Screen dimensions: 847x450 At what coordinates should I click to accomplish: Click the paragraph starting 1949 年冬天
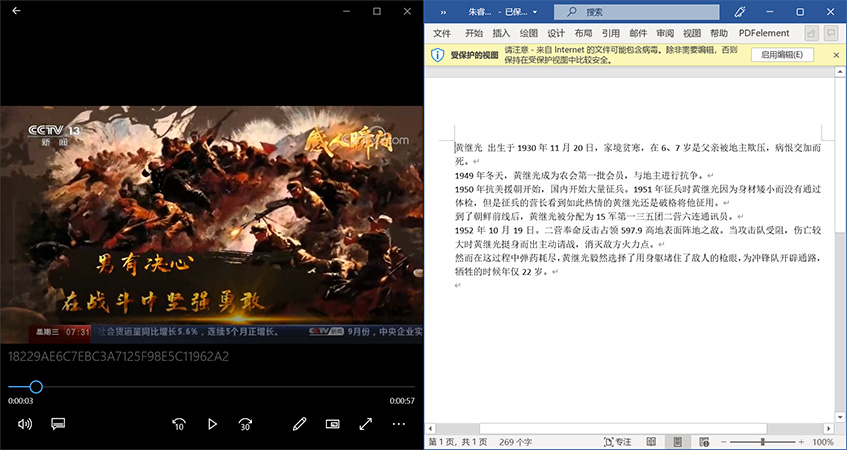[582, 176]
